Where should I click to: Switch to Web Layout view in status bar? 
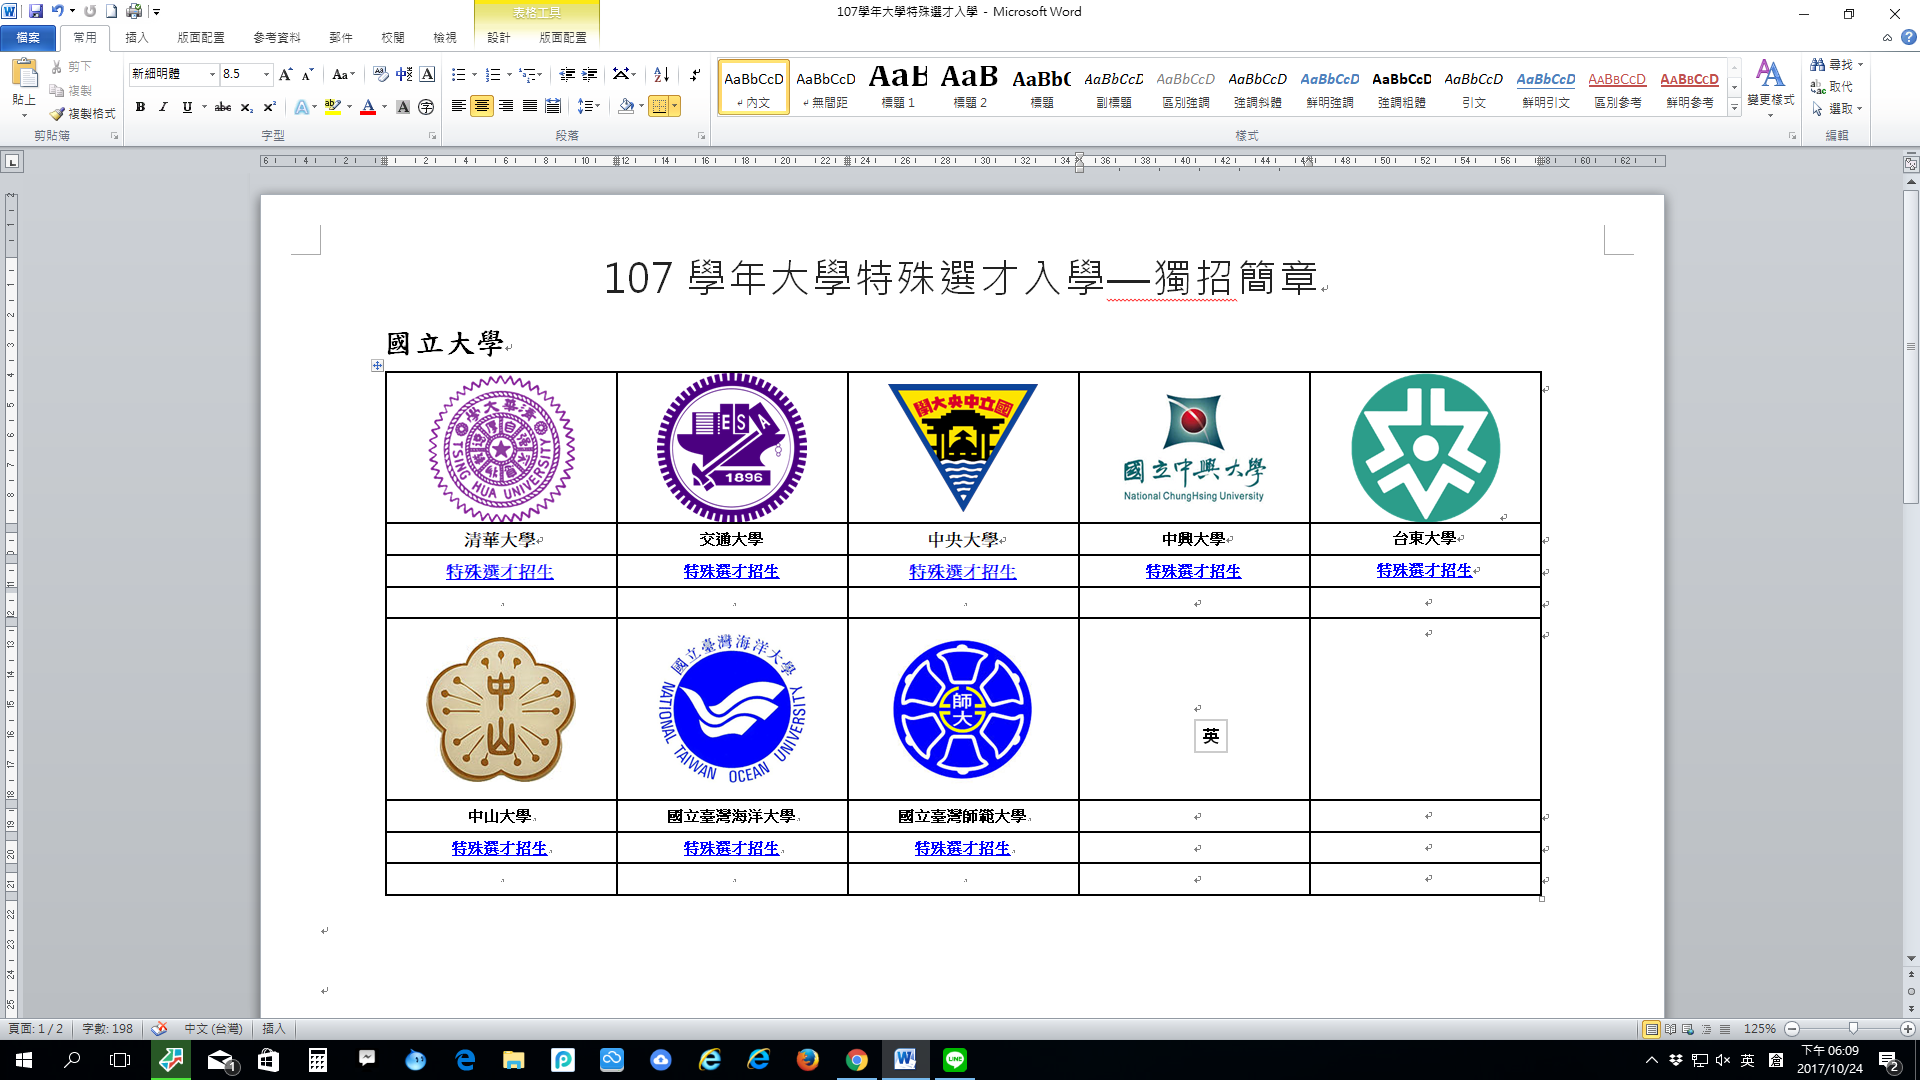pos(1688,1029)
